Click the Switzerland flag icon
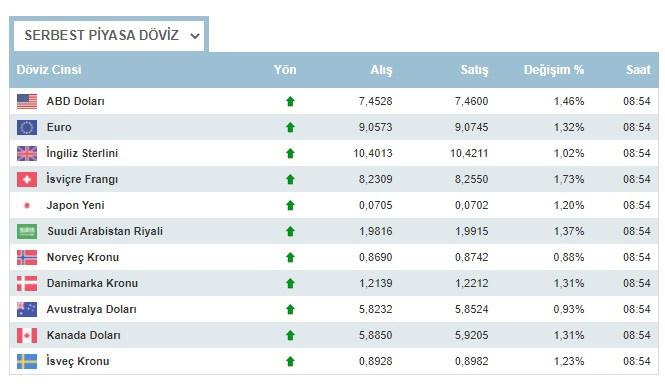This screenshot has width=665, height=389. pyautogui.click(x=27, y=179)
